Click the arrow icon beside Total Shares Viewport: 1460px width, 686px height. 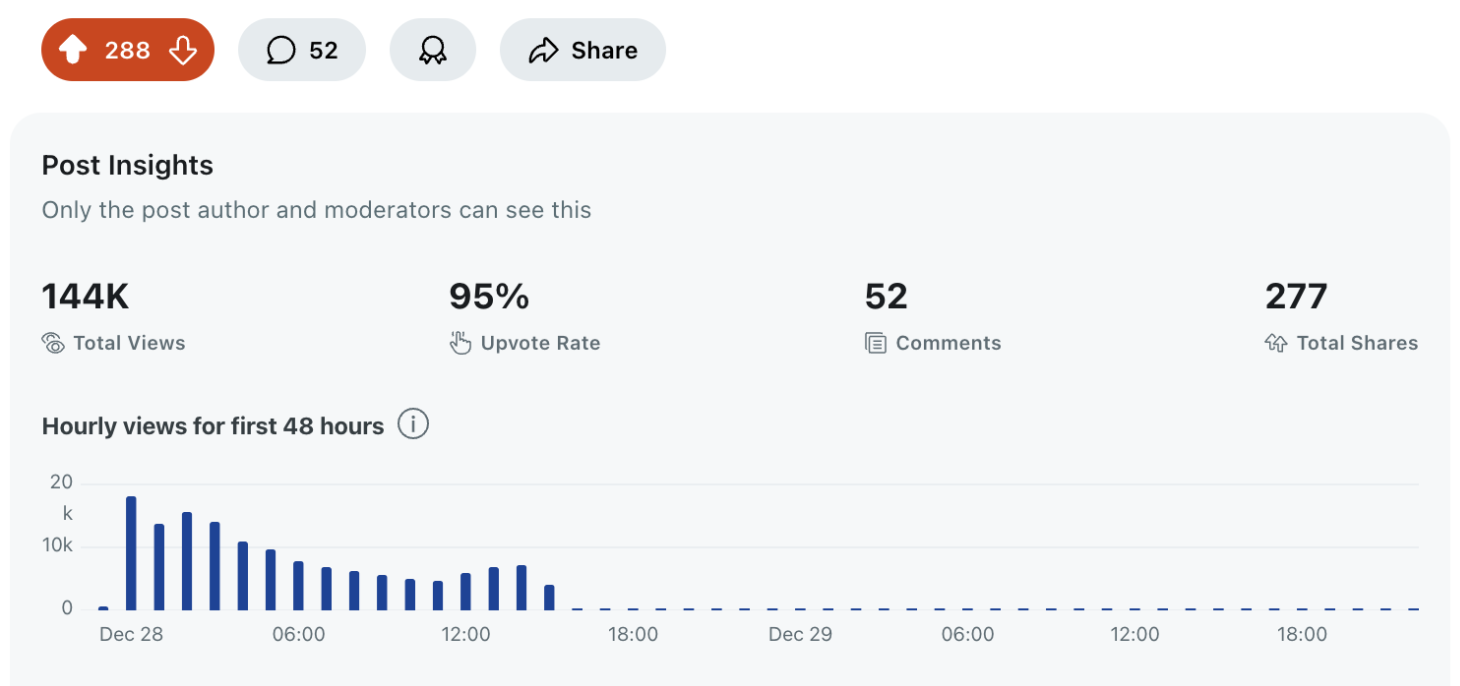pyautogui.click(x=1276, y=343)
